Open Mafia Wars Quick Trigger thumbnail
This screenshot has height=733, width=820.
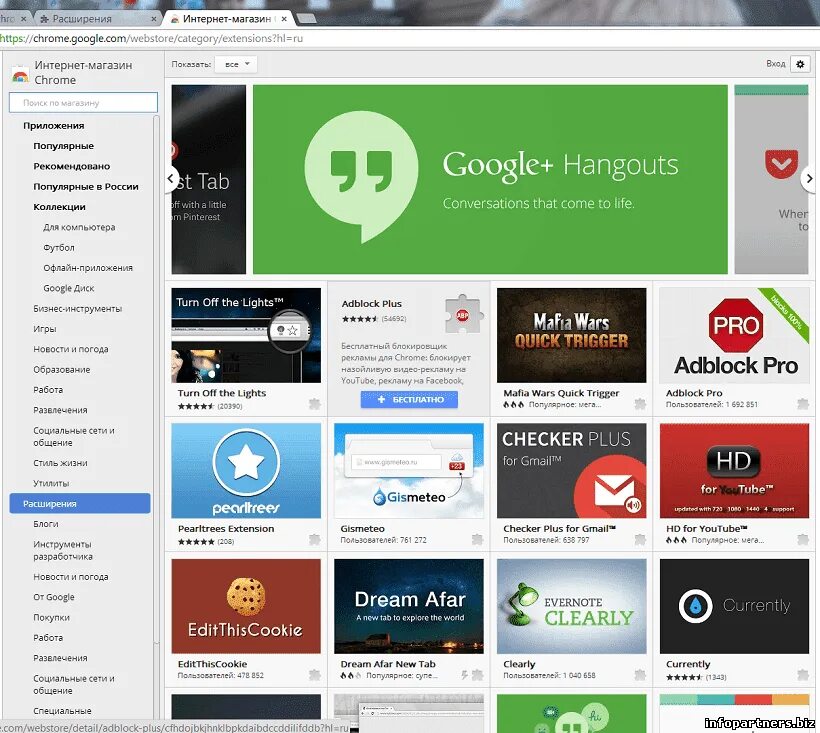pyautogui.click(x=572, y=335)
